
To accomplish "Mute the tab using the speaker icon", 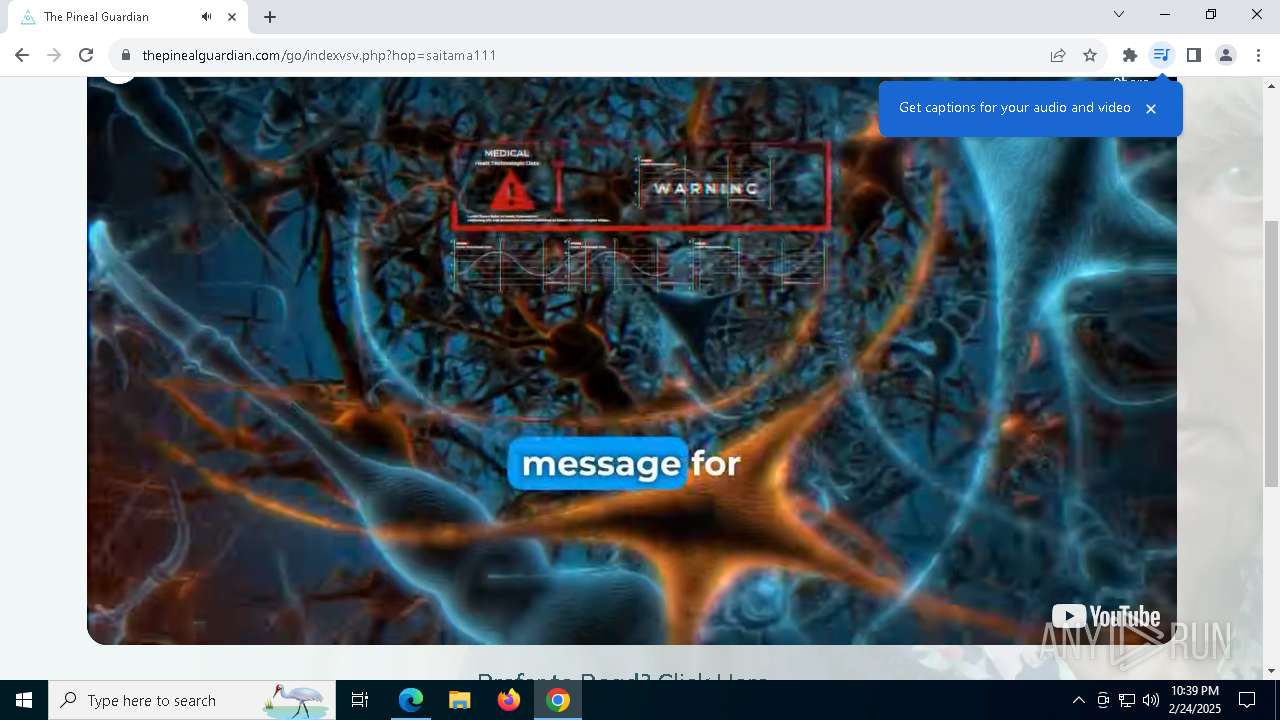I will [206, 16].
